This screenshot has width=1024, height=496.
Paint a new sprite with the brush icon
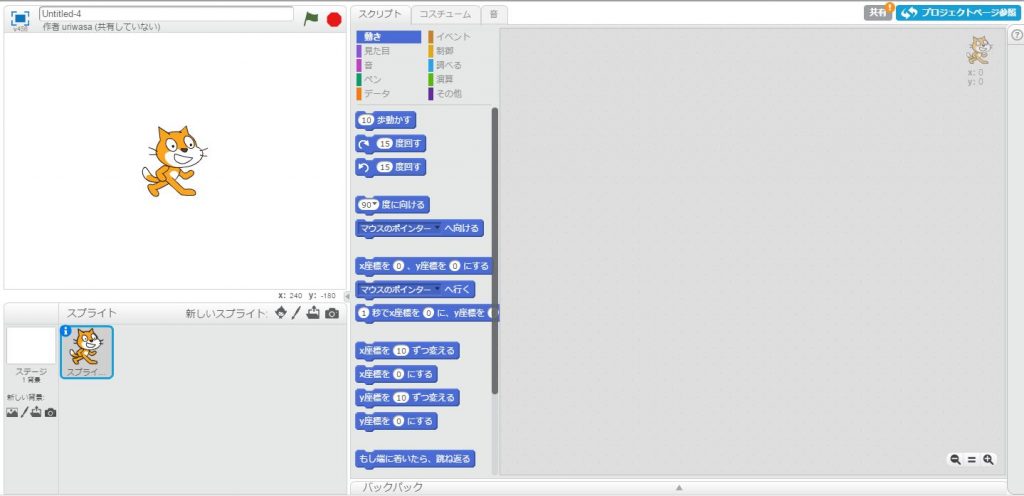(x=296, y=313)
